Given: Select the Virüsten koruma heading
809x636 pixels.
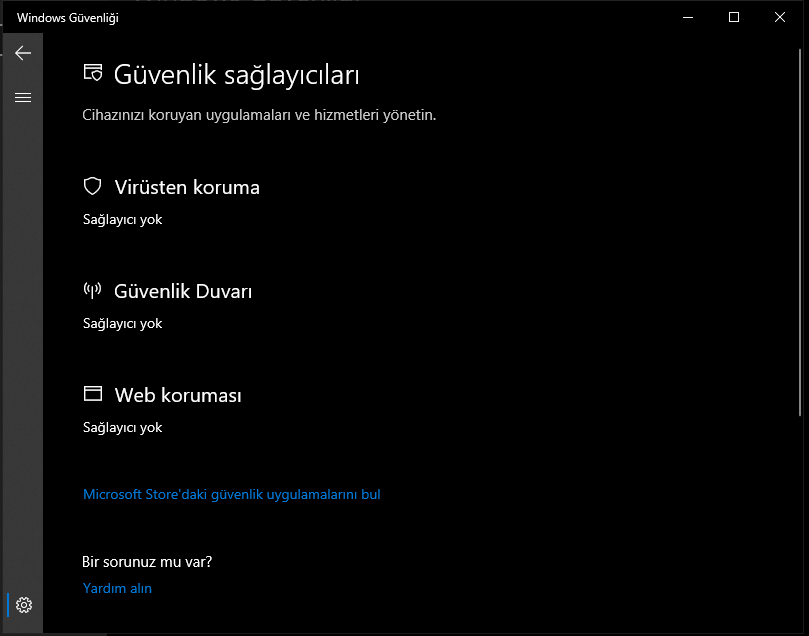Looking at the screenshot, I should pyautogui.click(x=187, y=187).
